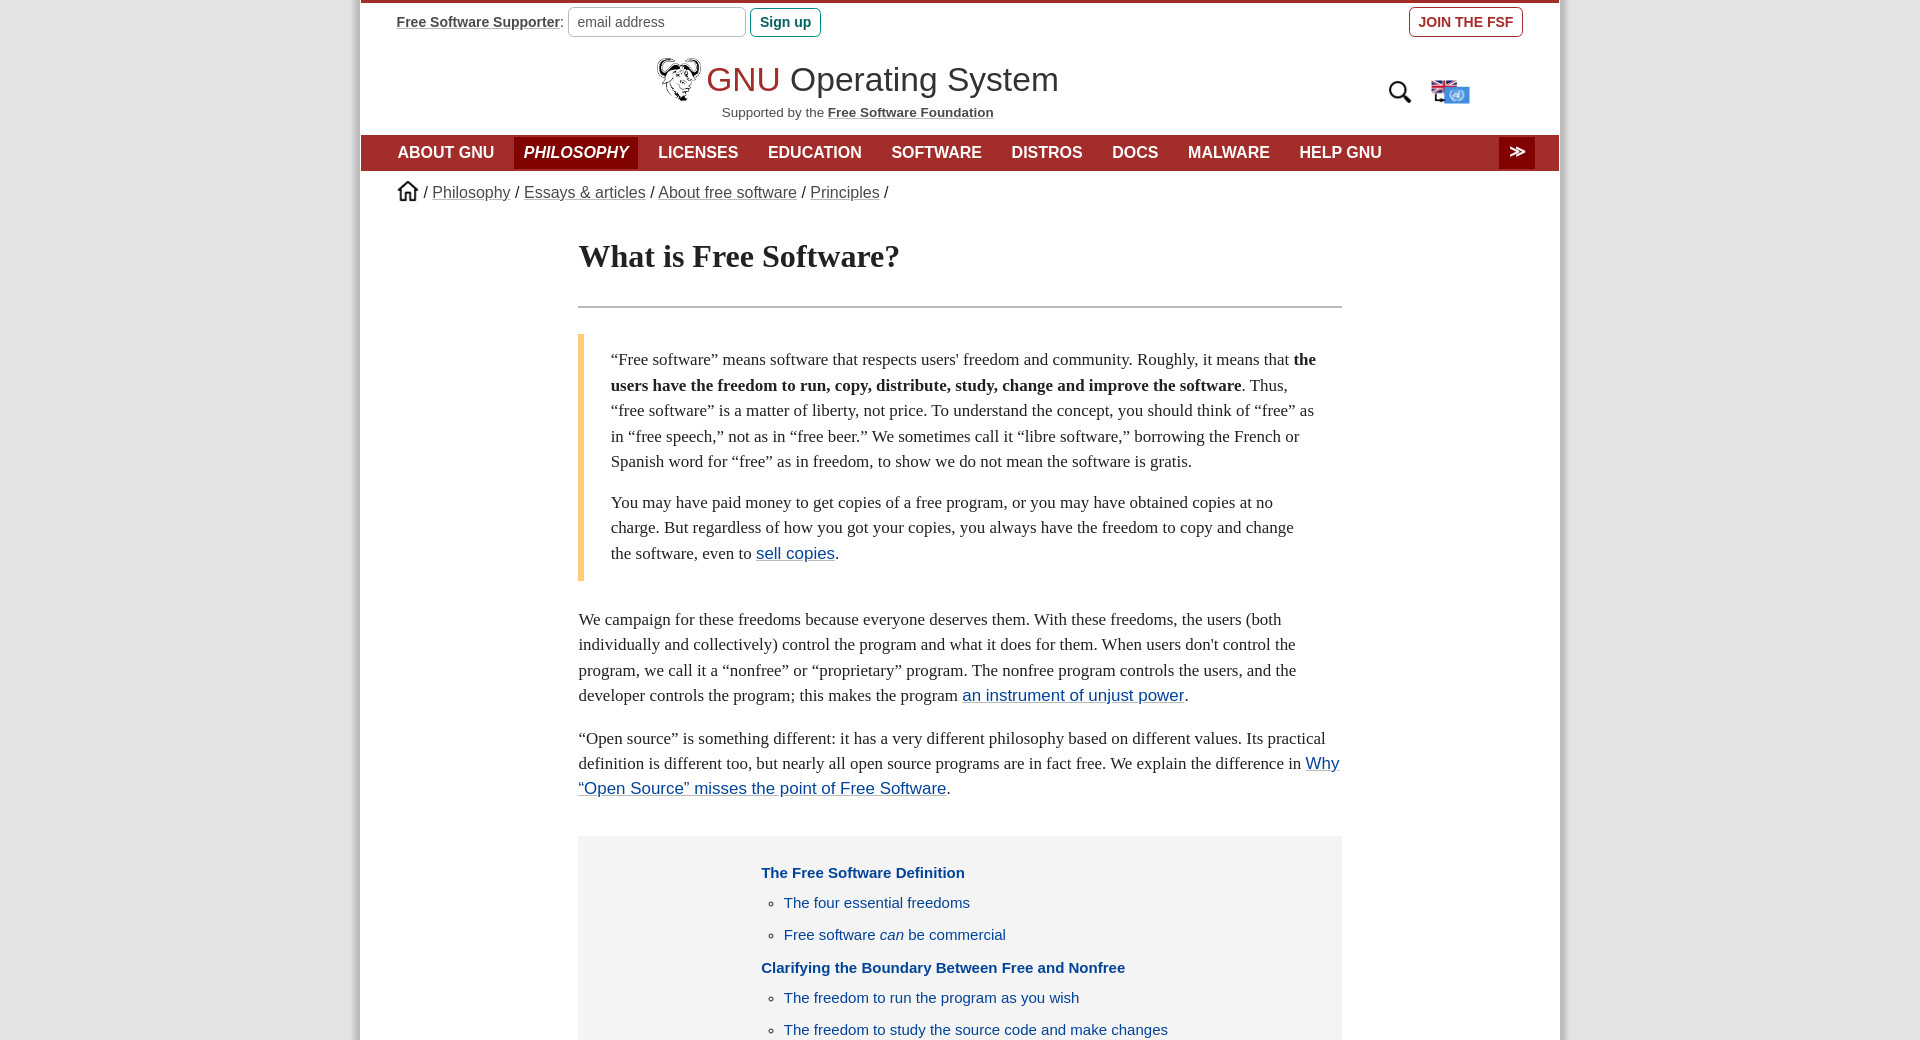The image size is (1920, 1040).
Task: Jump to 'The freedom to run the program'
Action: 931,998
